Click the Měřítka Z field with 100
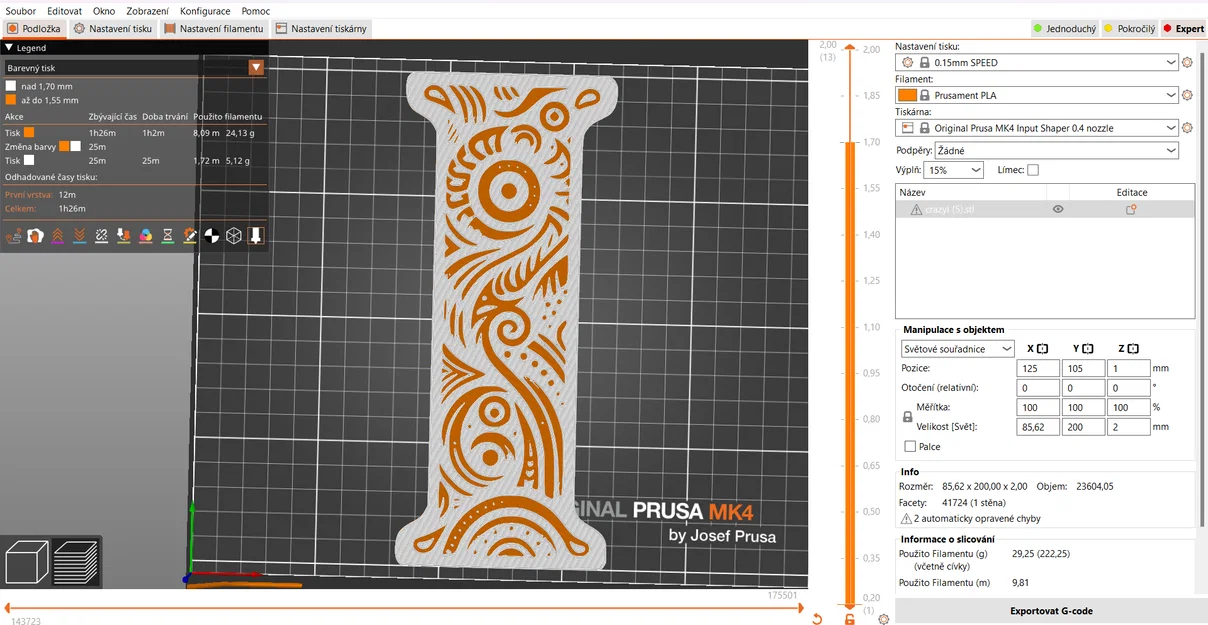Viewport: 1208px width, 625px height. [x=1129, y=407]
